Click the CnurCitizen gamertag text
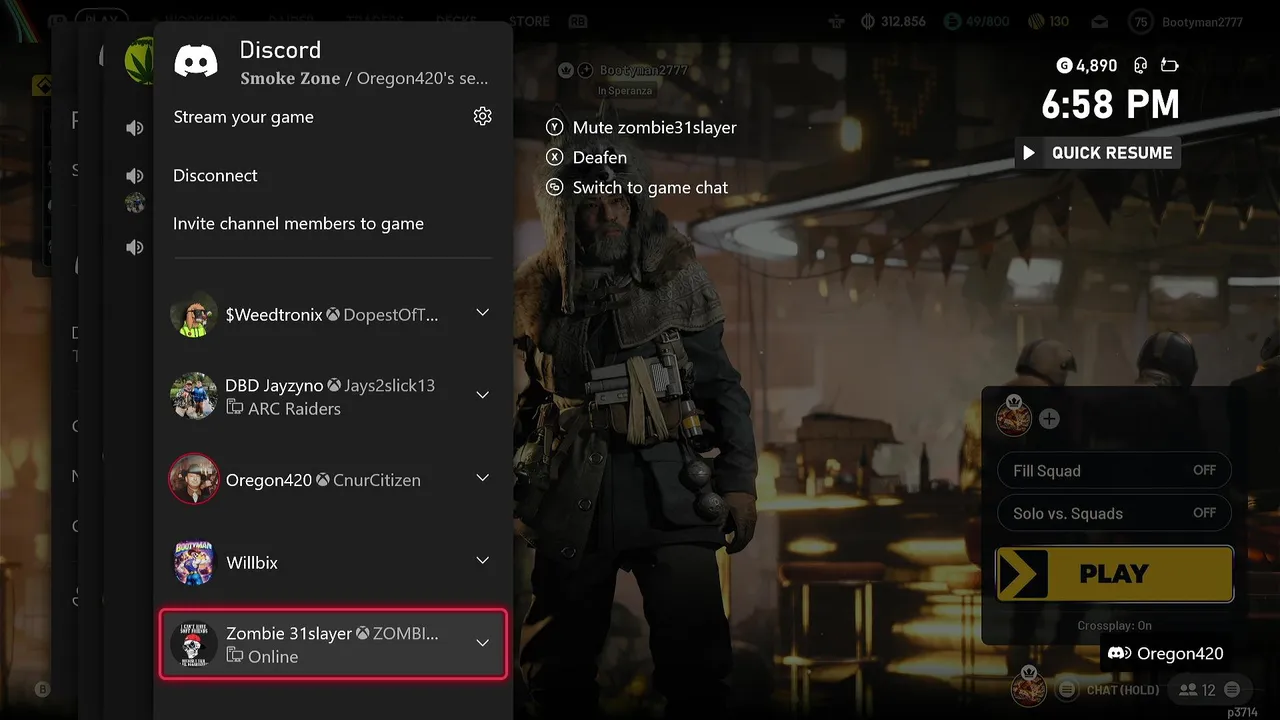1280x720 pixels. tap(377, 481)
